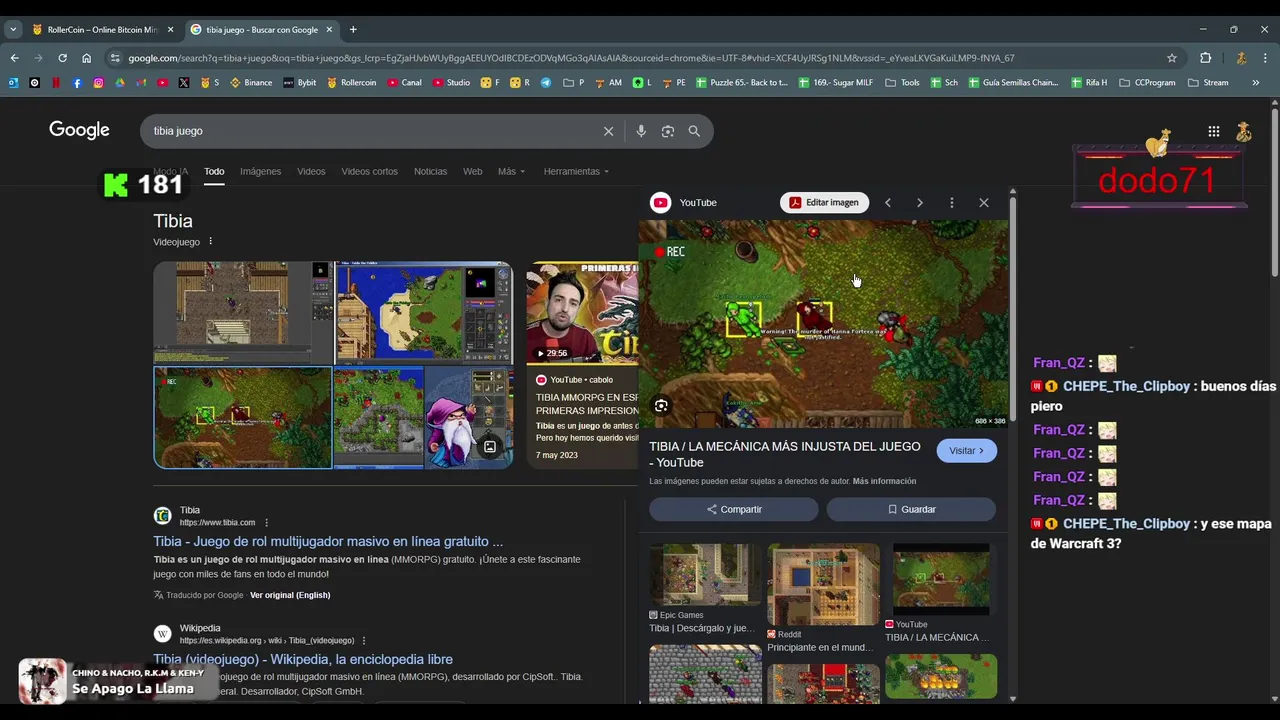Open the X (Twitter) bookmark
This screenshot has width=1280, height=720.
(184, 83)
